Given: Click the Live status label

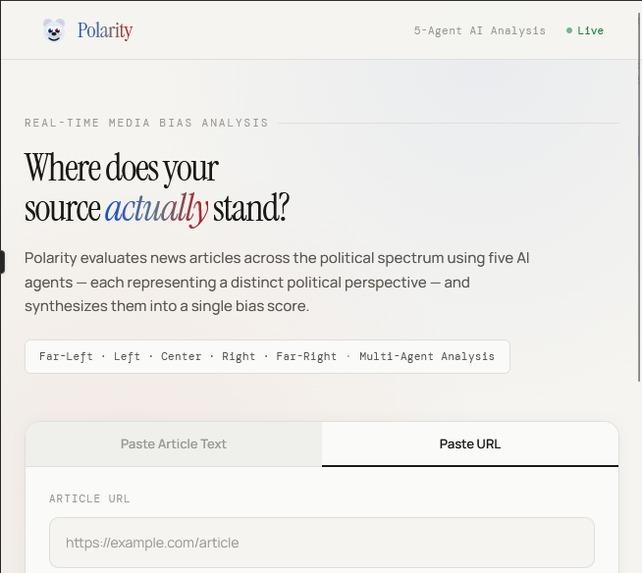Looking at the screenshot, I should click(590, 31).
